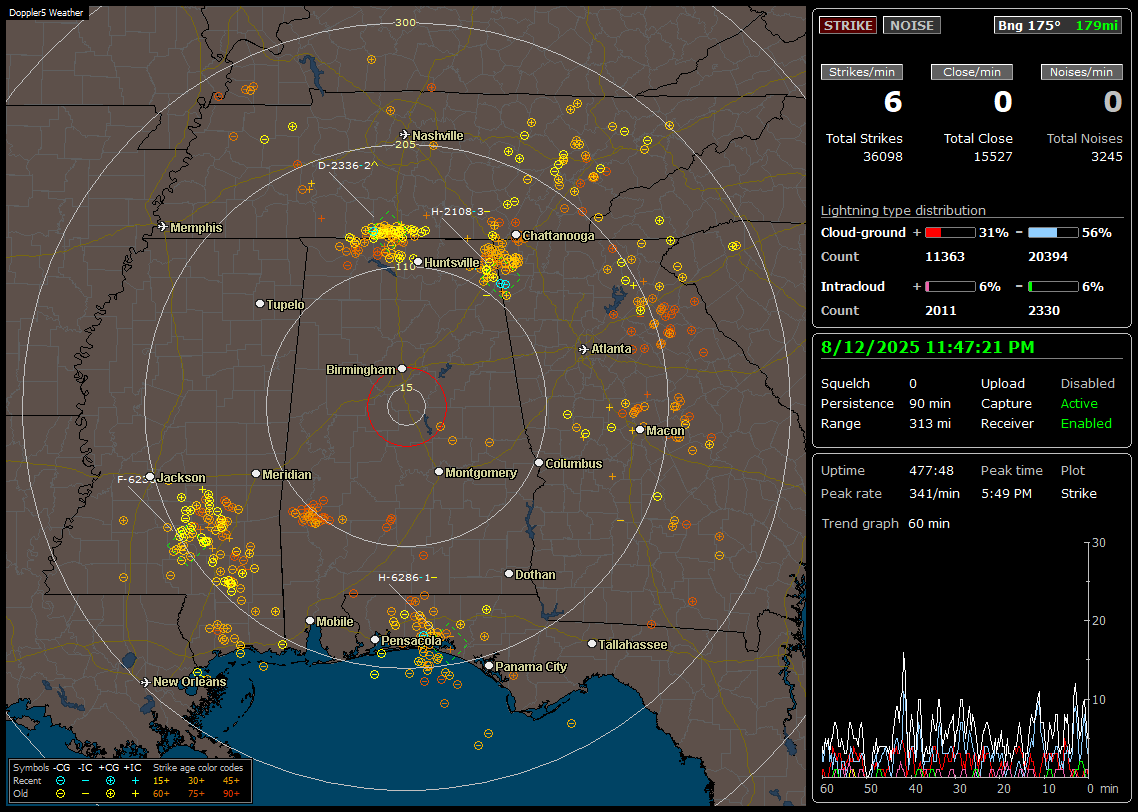This screenshot has width=1138, height=812.
Task: Click the Capture status Active
Action: [1078, 403]
